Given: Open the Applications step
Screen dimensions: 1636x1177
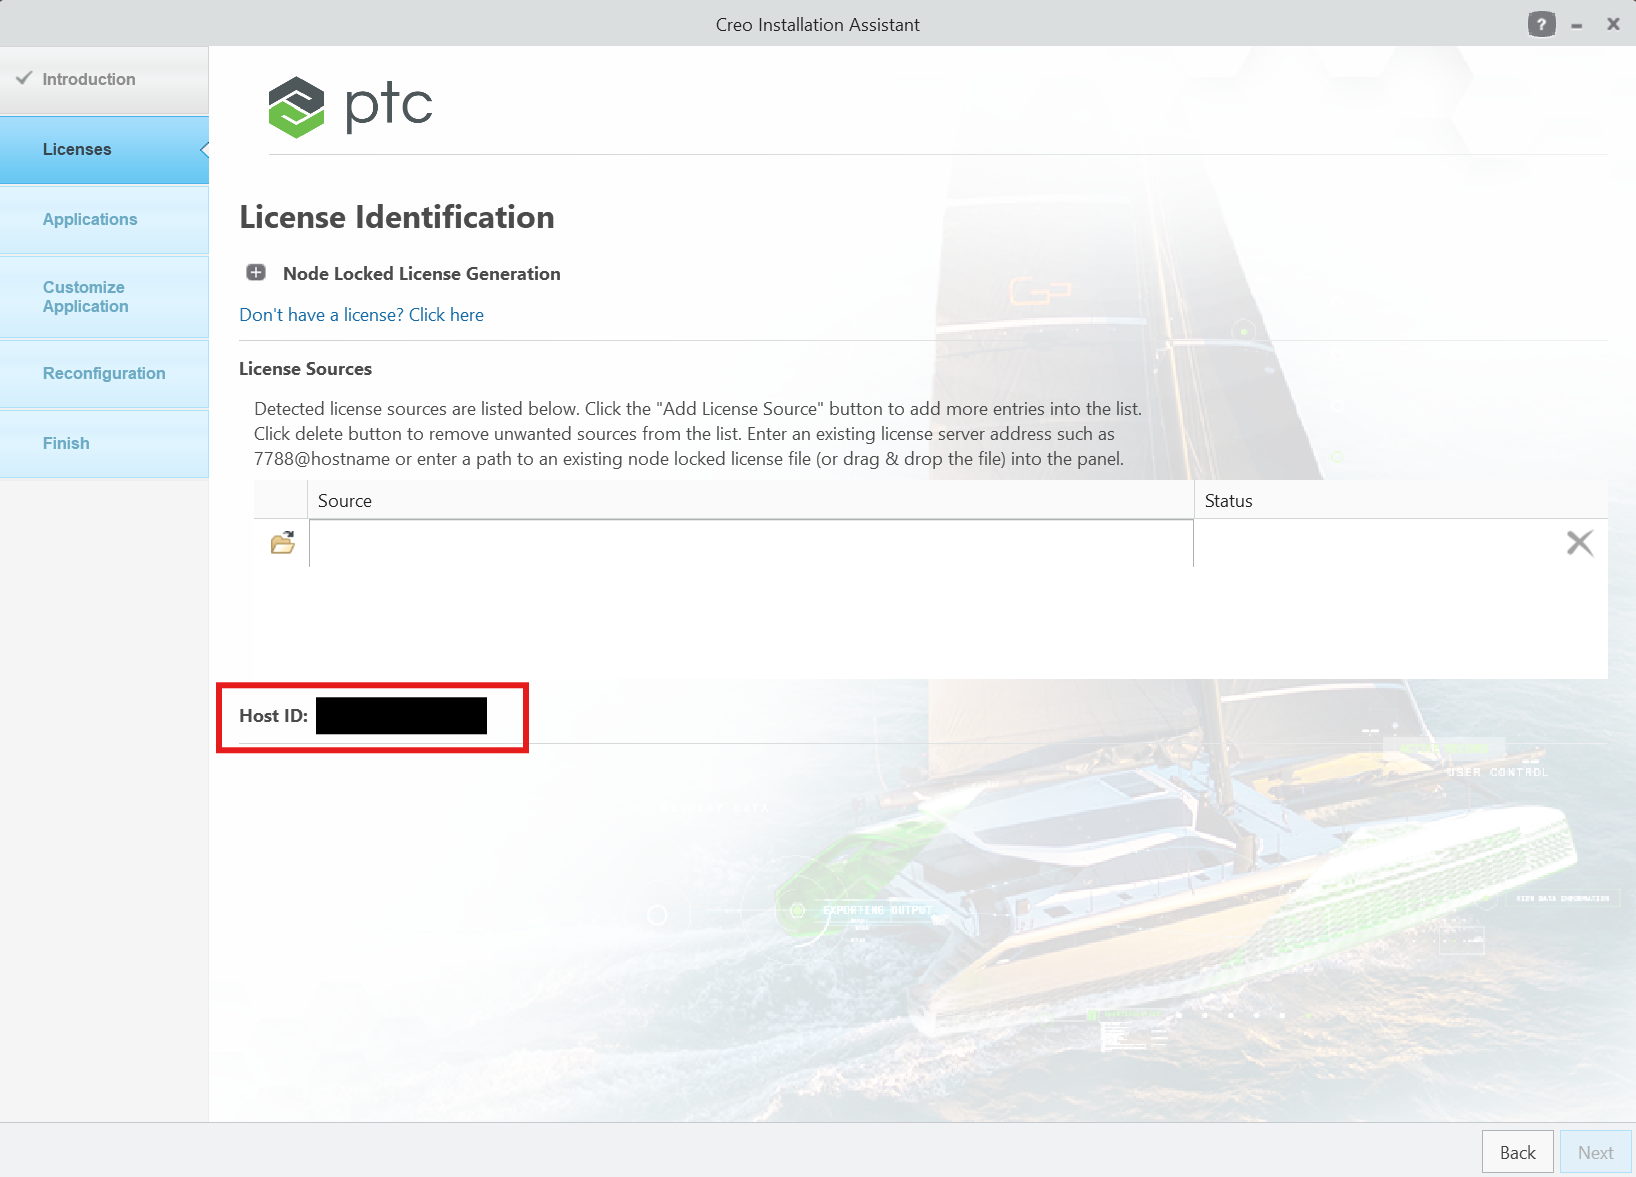Looking at the screenshot, I should (104, 220).
